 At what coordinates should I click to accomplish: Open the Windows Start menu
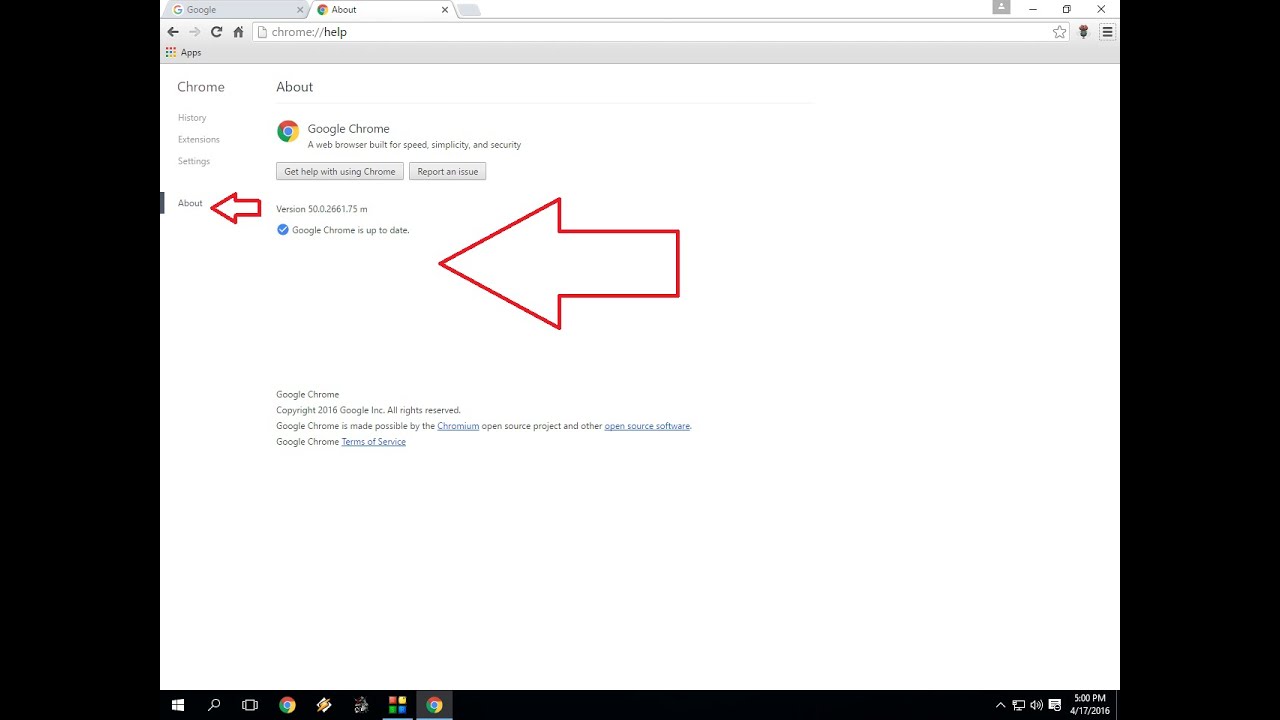(x=178, y=705)
